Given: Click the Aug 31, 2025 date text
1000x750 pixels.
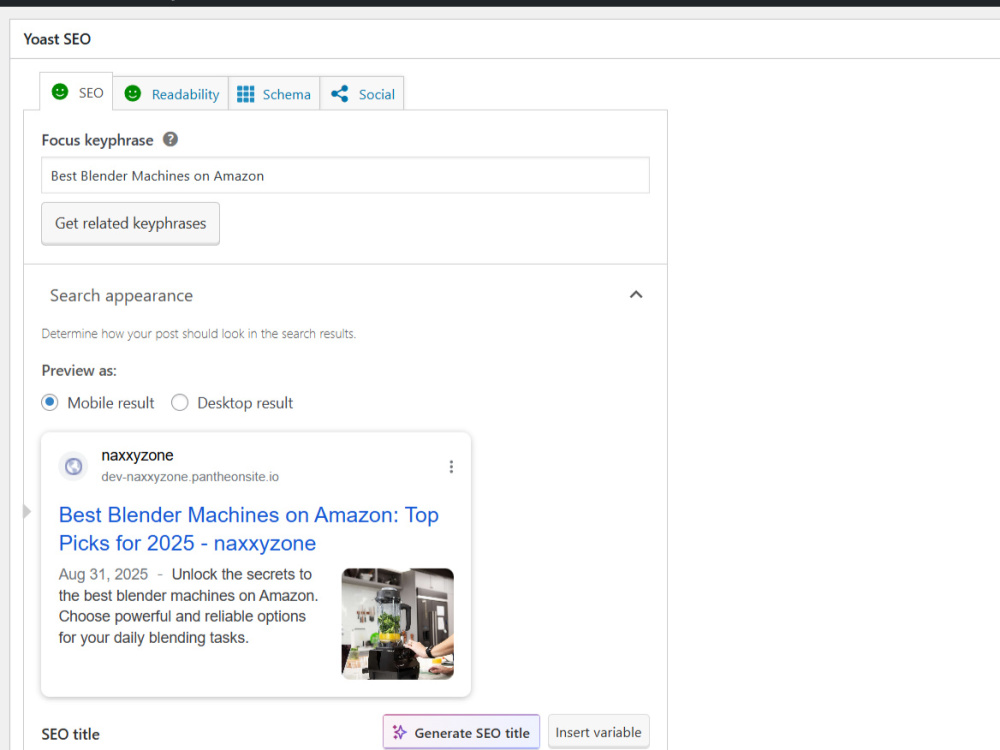Looking at the screenshot, I should 103,575.
